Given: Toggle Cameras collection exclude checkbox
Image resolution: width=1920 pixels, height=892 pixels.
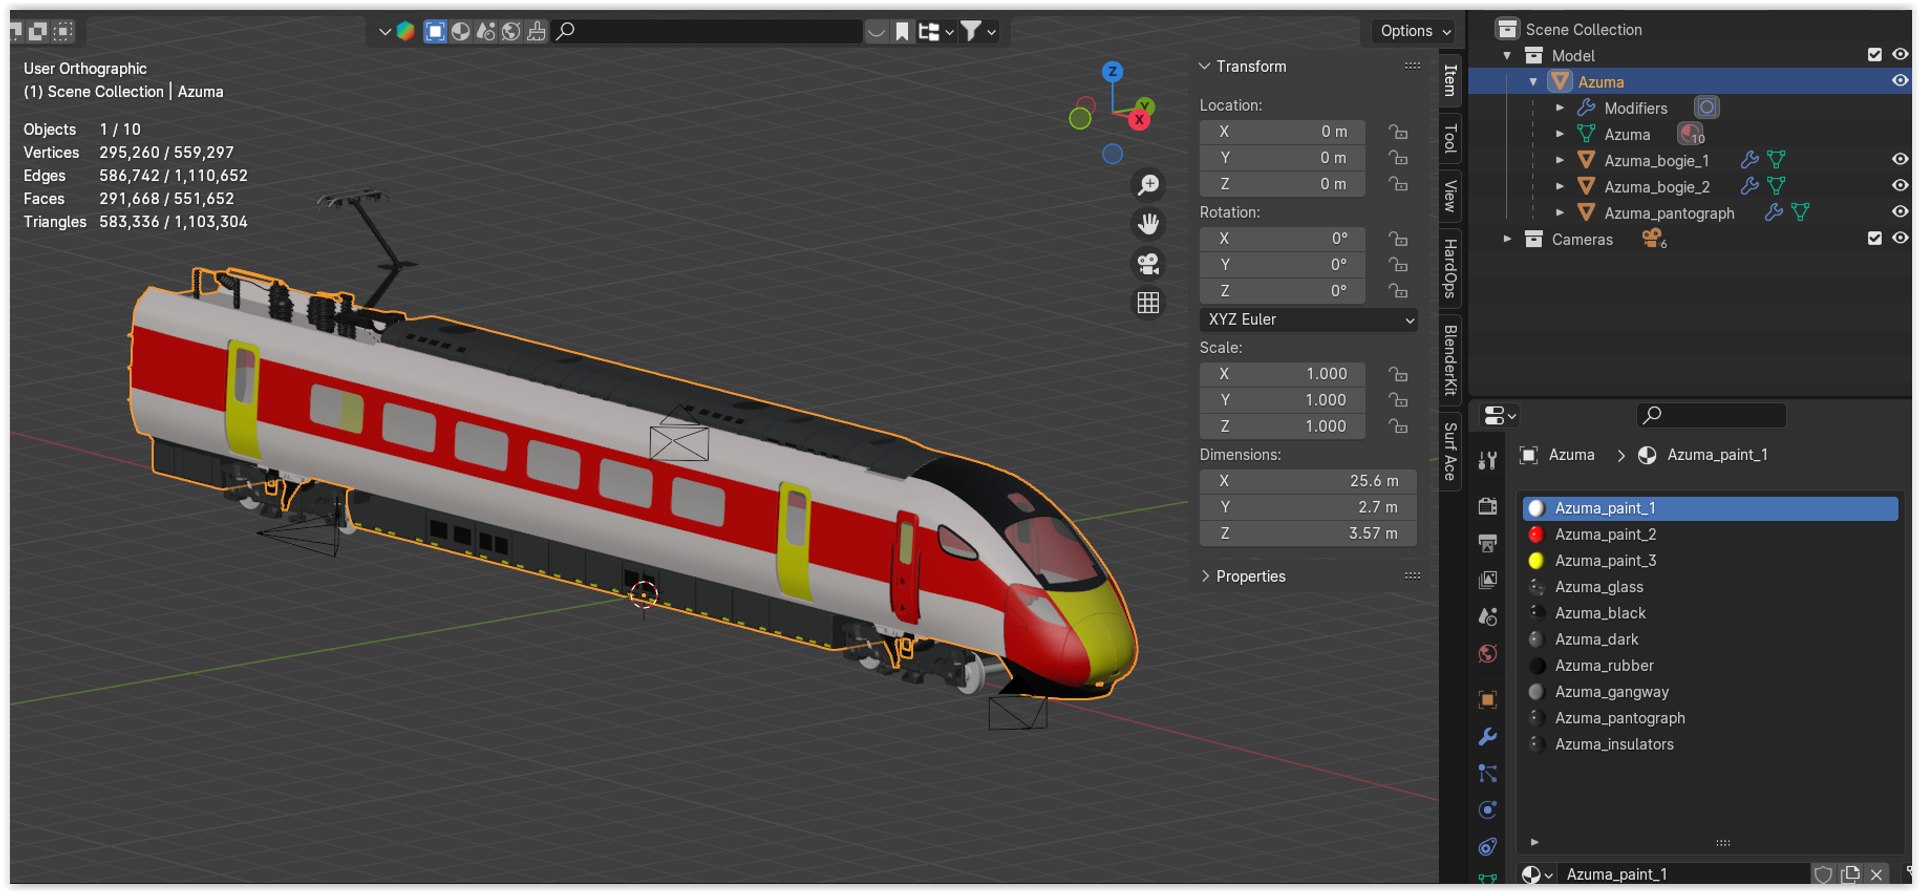Looking at the screenshot, I should tap(1875, 238).
